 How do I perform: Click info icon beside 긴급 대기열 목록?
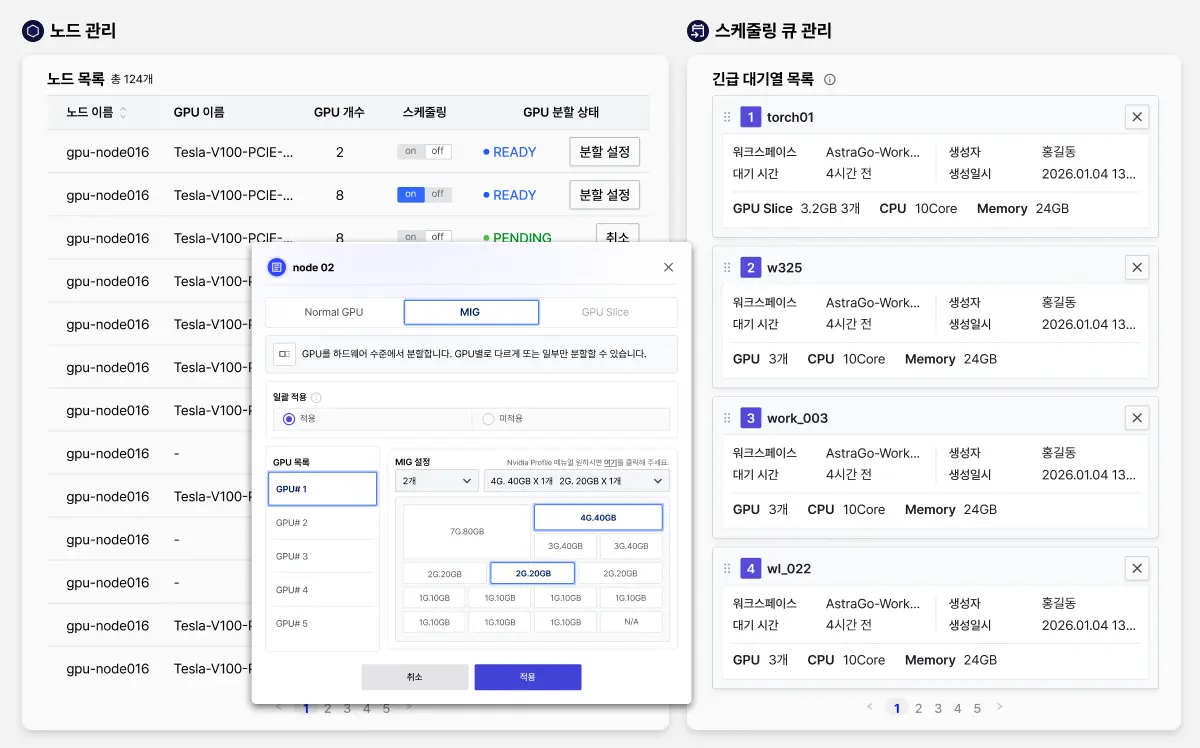click(x=829, y=80)
